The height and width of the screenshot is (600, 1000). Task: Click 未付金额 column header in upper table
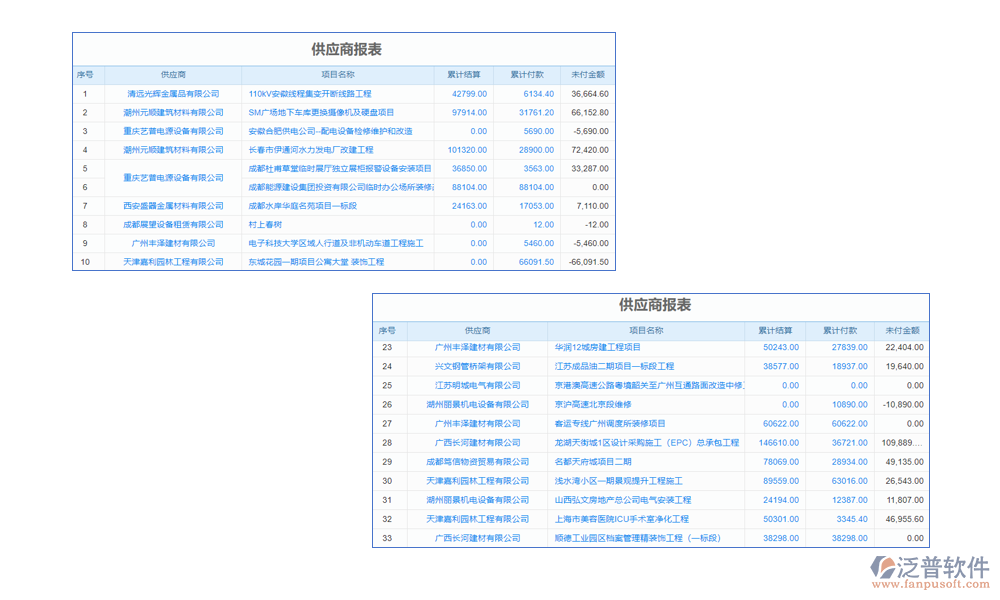[x=587, y=74]
